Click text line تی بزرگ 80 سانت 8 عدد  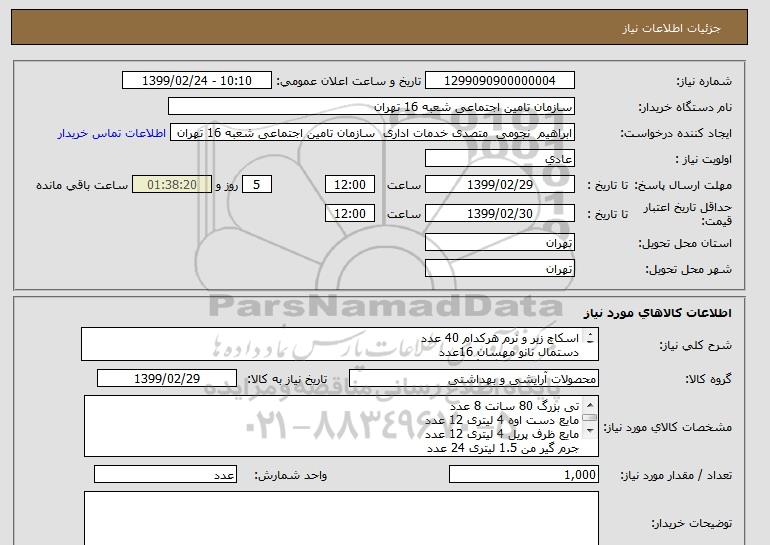[515, 407]
